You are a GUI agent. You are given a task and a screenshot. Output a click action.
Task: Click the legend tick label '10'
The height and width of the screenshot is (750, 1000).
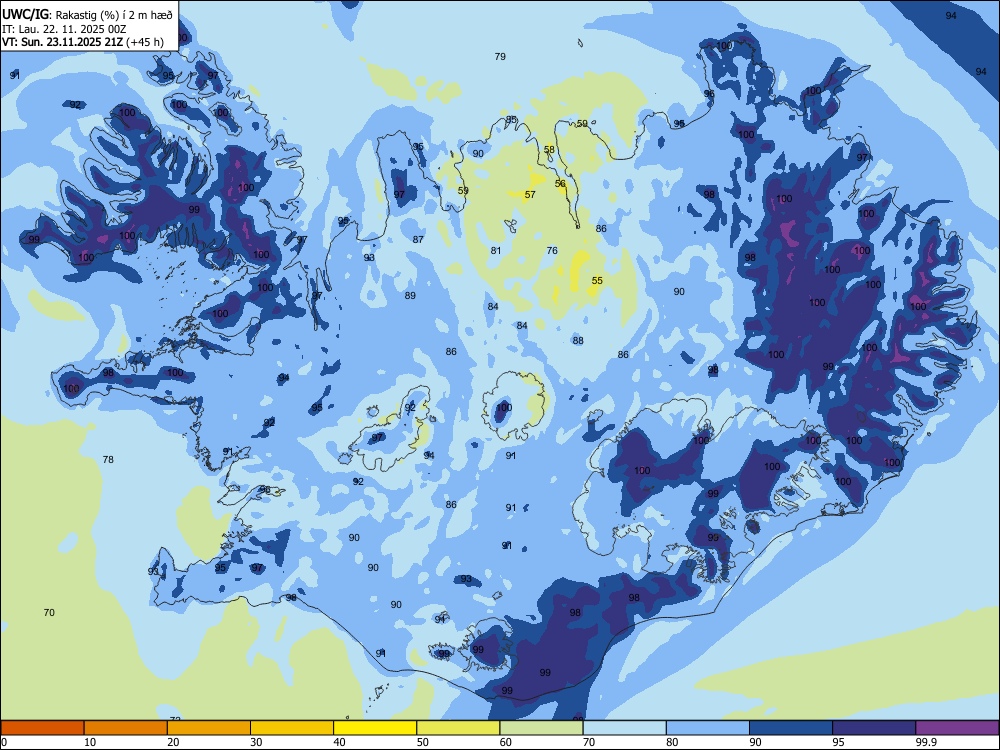90,742
